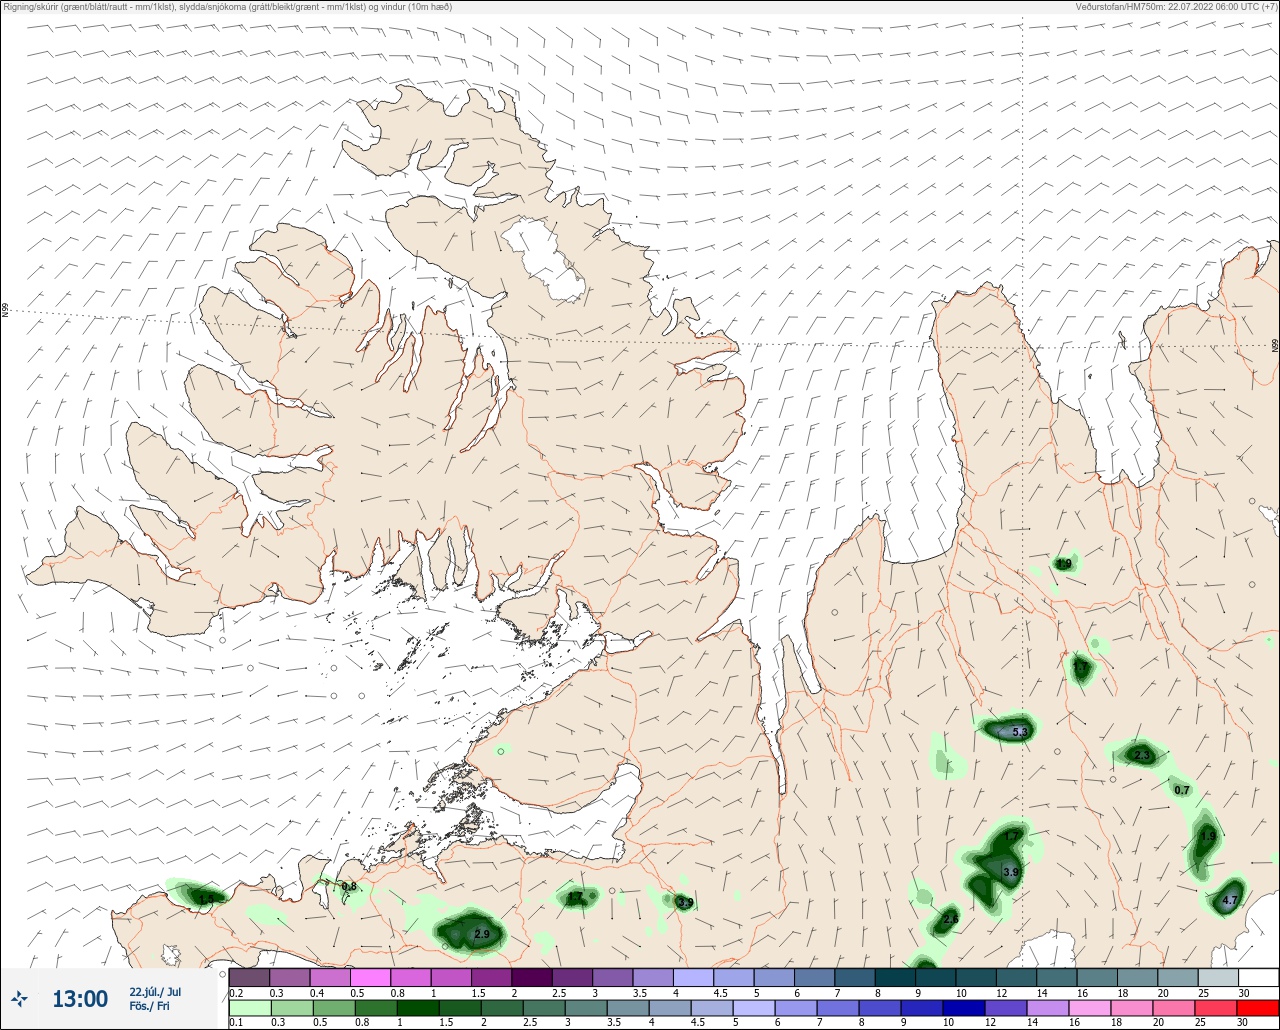Select the 2.9 precipitation value on the map
This screenshot has height=1030, width=1280.
(x=482, y=934)
